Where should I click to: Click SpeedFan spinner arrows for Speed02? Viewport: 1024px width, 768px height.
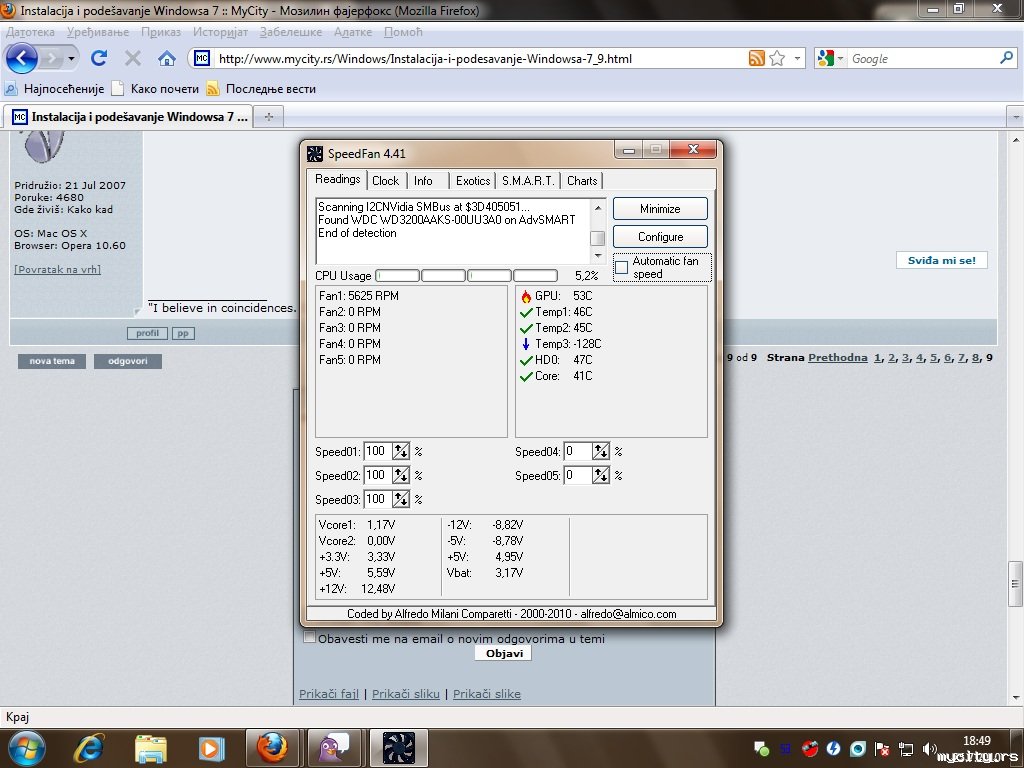click(401, 475)
